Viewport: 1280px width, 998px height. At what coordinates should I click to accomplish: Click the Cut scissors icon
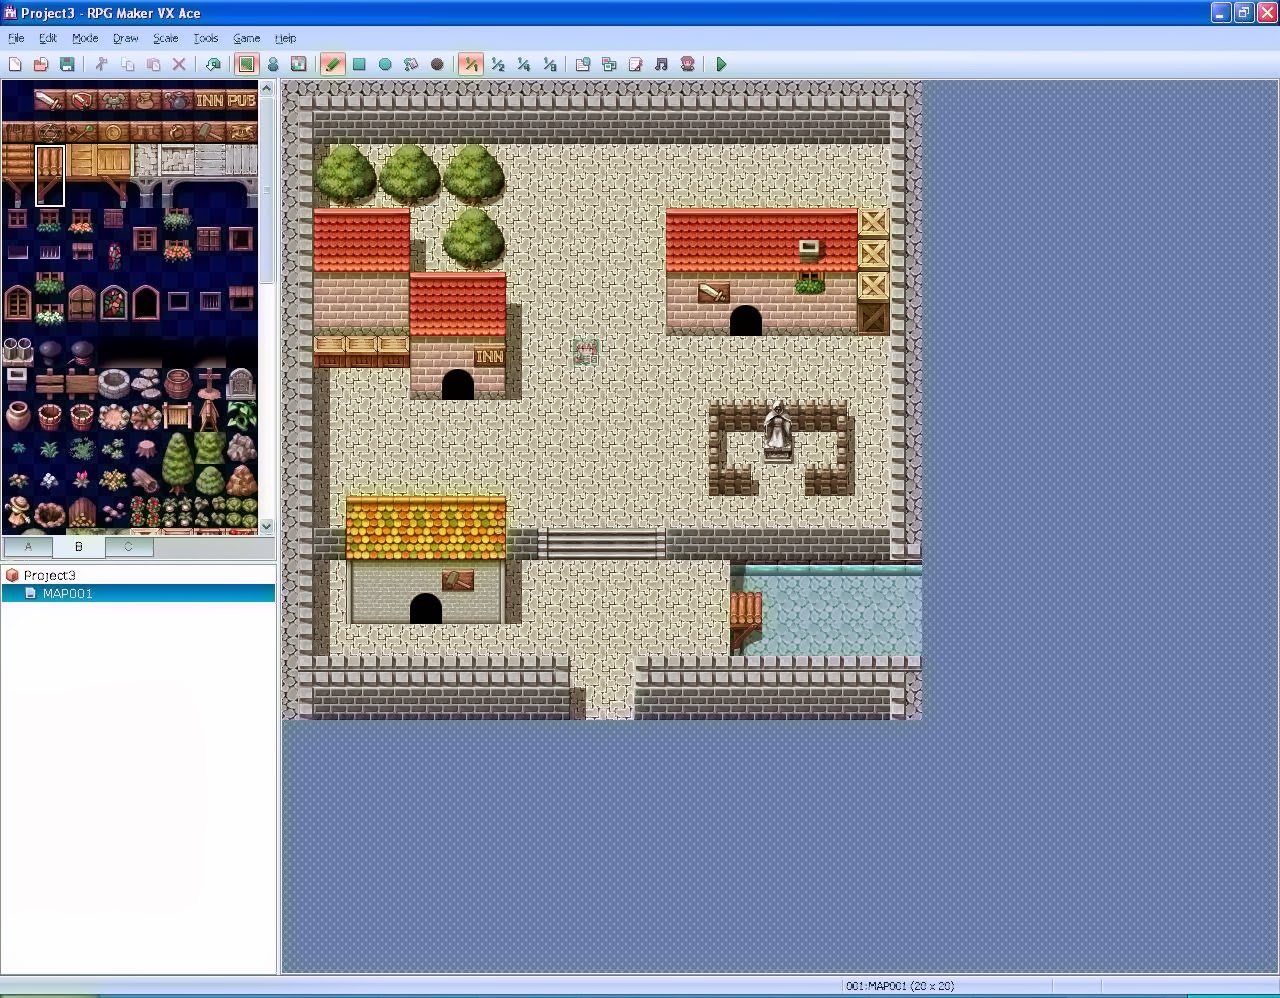(x=101, y=64)
